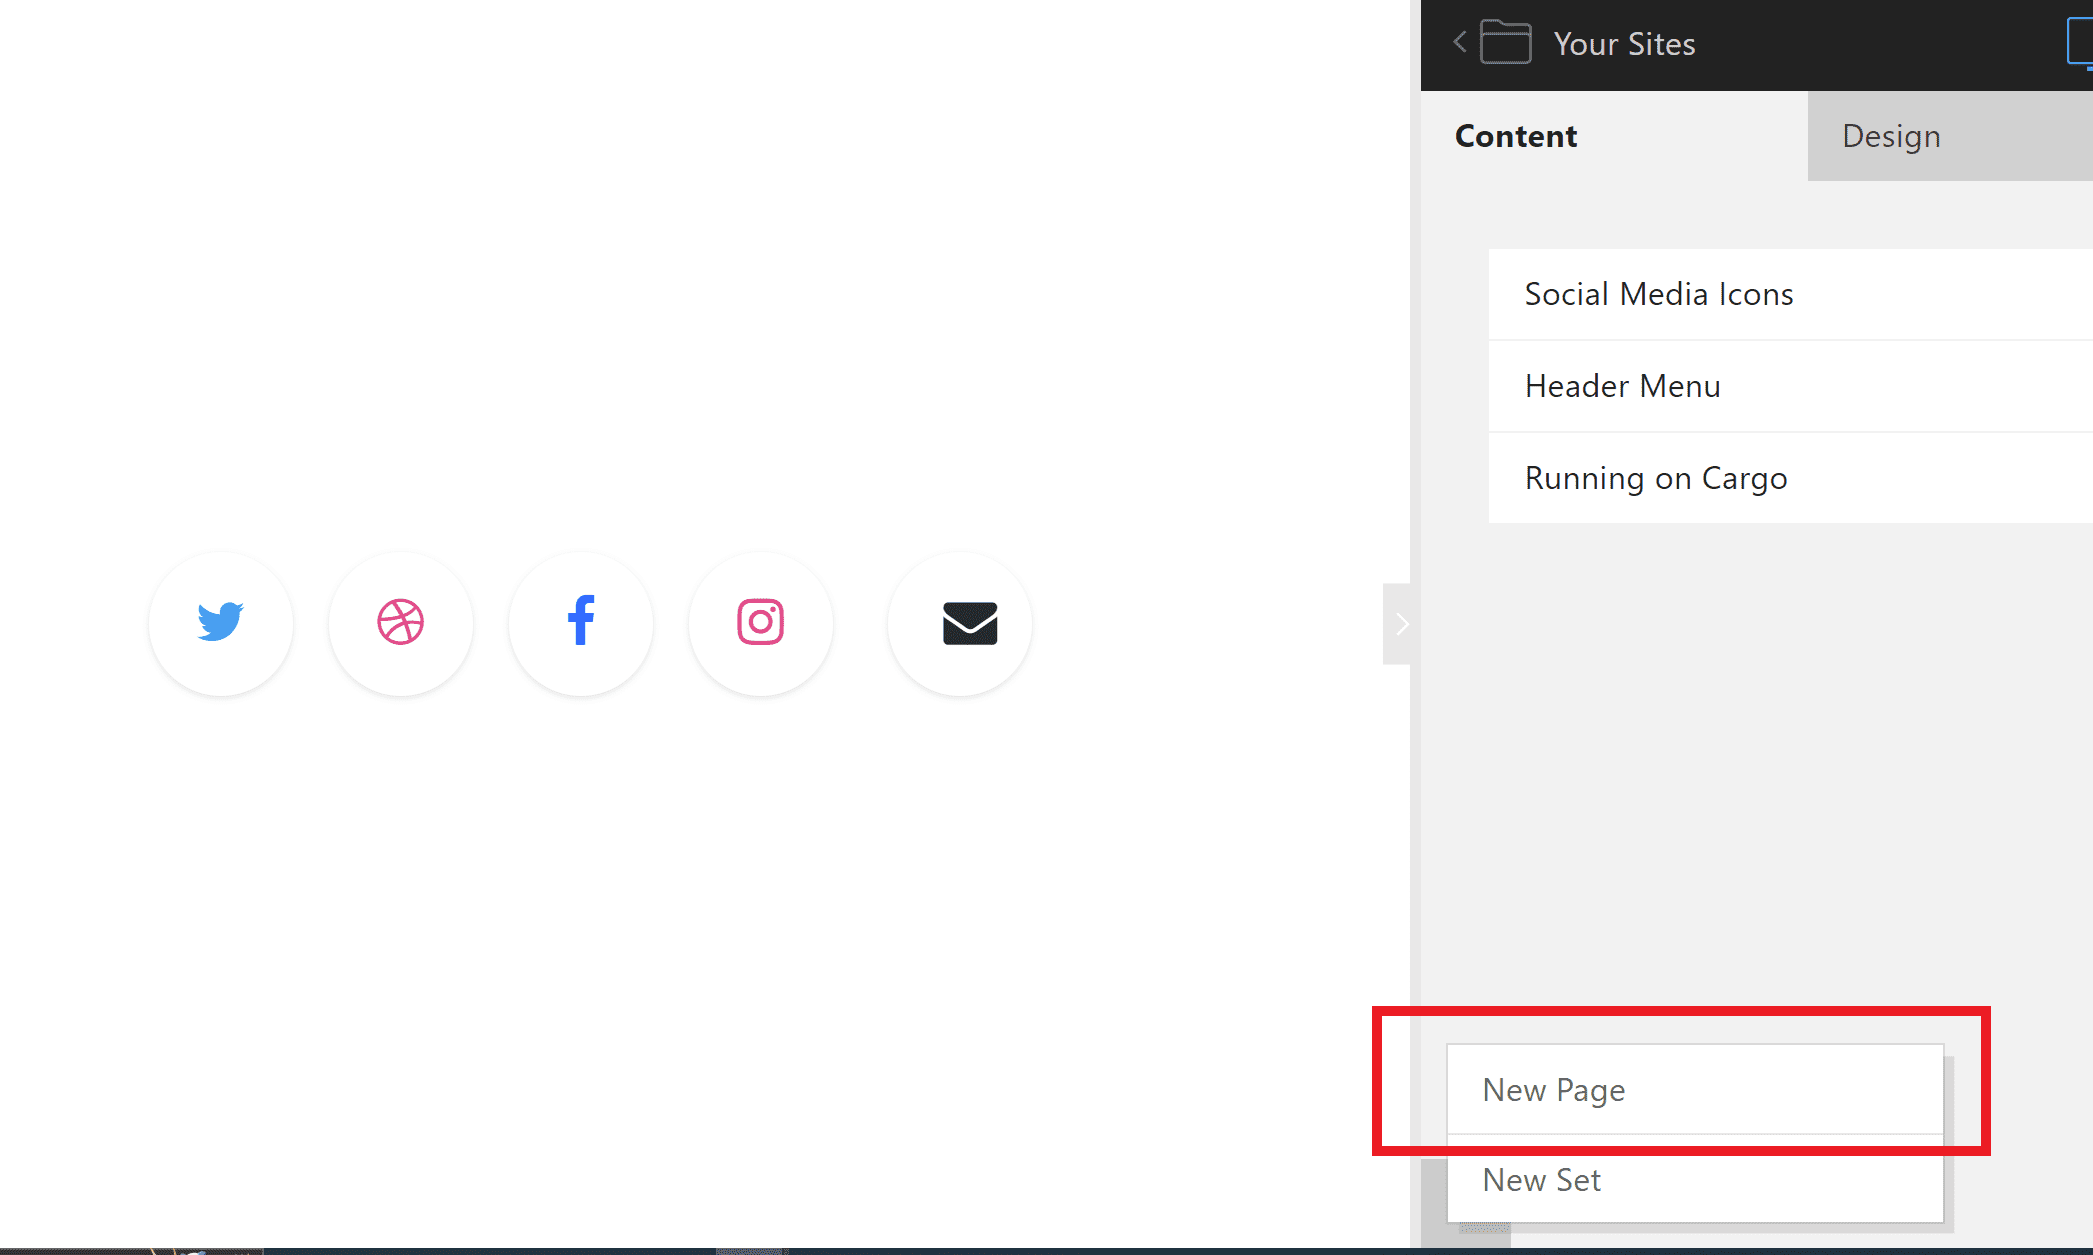The height and width of the screenshot is (1255, 2093).
Task: Open the Social Media Icons page
Action: tap(1790, 294)
